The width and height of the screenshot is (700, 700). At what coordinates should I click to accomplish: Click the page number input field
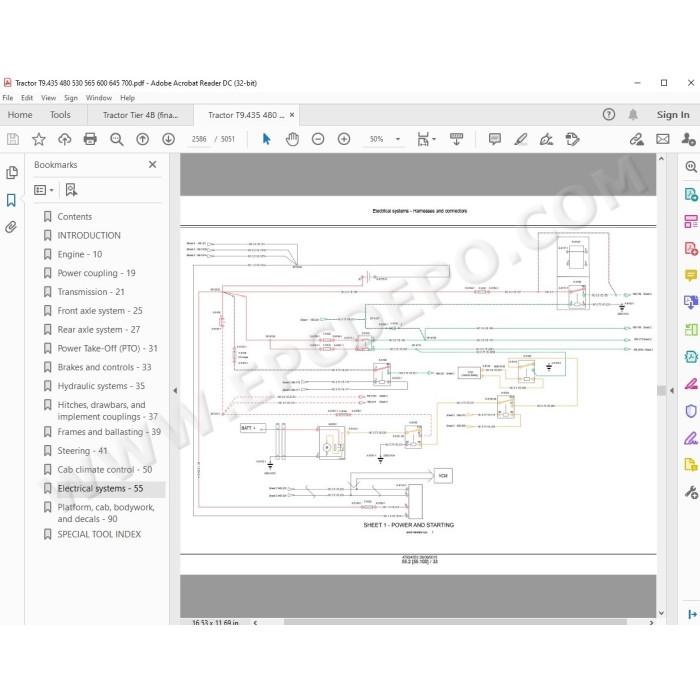point(199,139)
